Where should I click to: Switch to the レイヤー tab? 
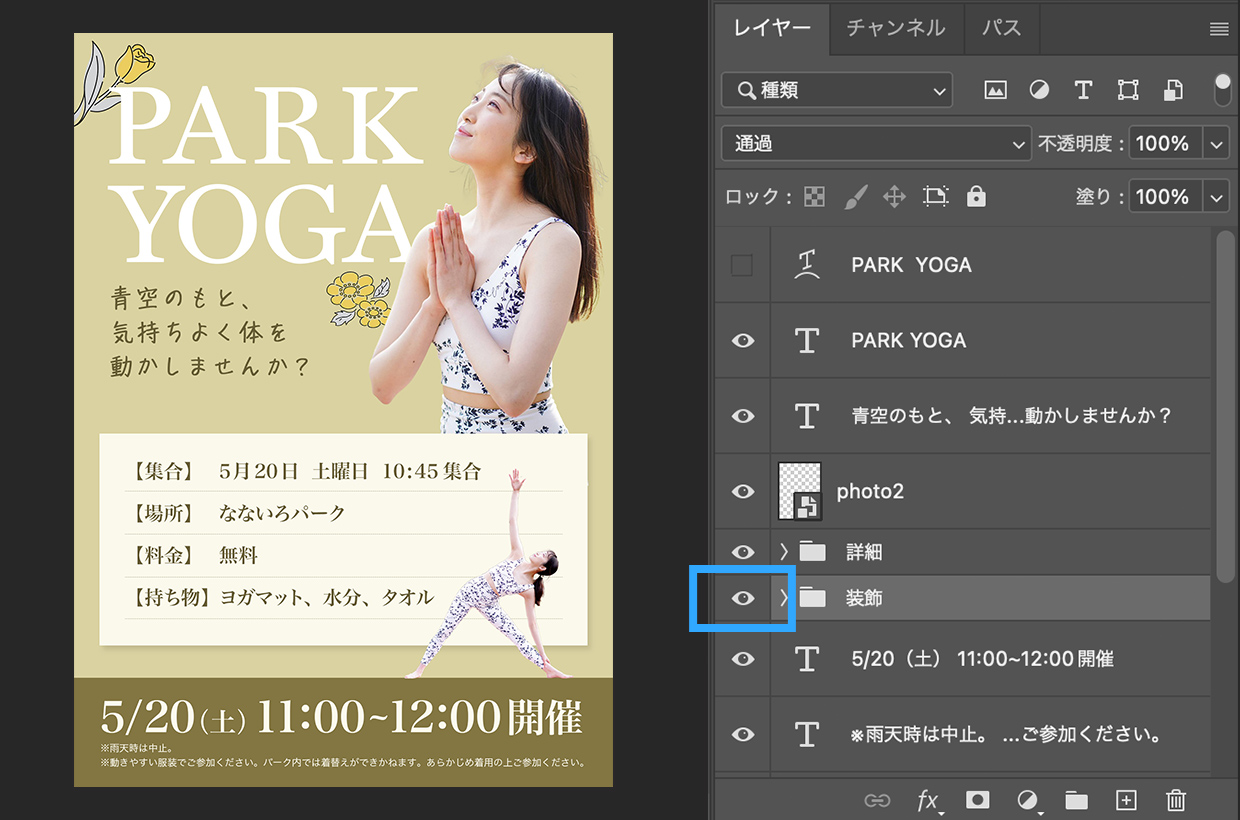(x=772, y=28)
